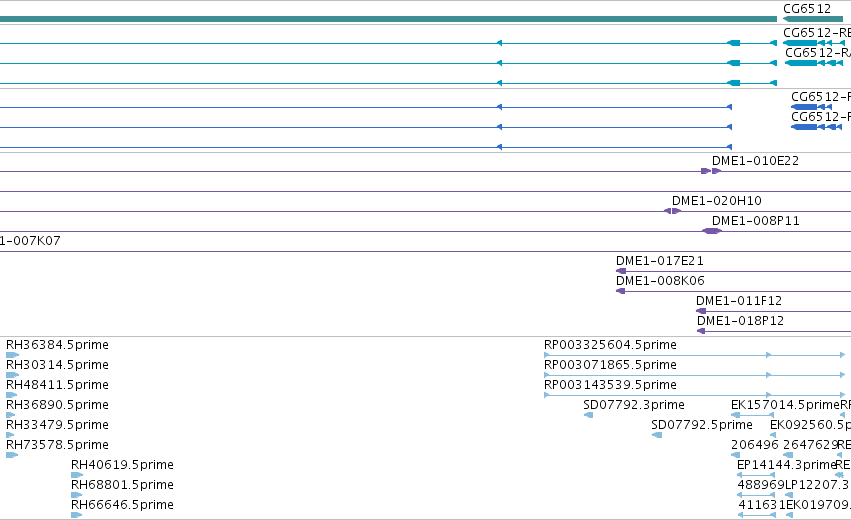Click the feature line under 488969
The width and height of the screenshot is (851, 520).
756,496
